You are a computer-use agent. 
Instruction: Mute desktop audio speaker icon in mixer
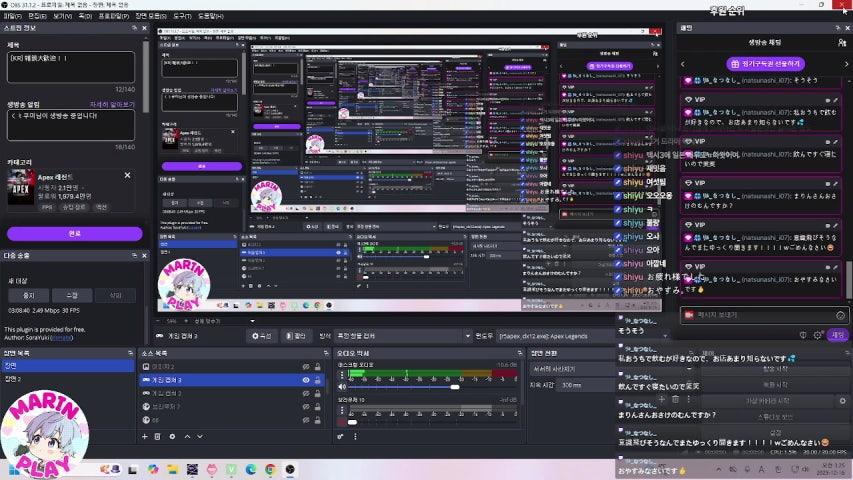pyautogui.click(x=341, y=387)
